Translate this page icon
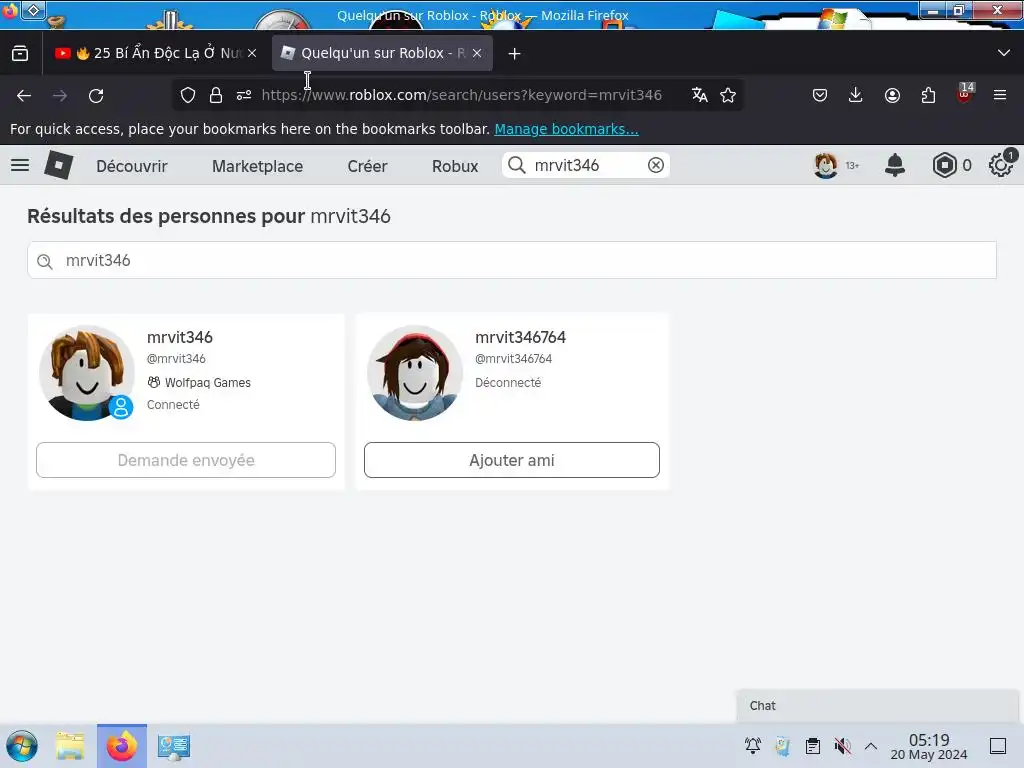This screenshot has width=1024, height=768. coord(699,95)
